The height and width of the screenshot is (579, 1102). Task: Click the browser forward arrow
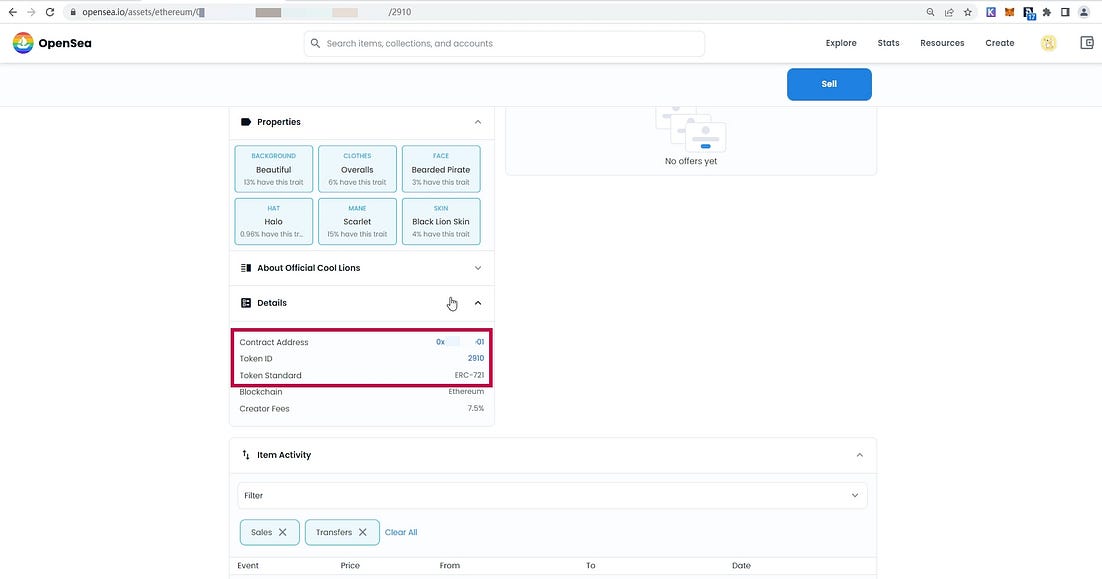[31, 12]
